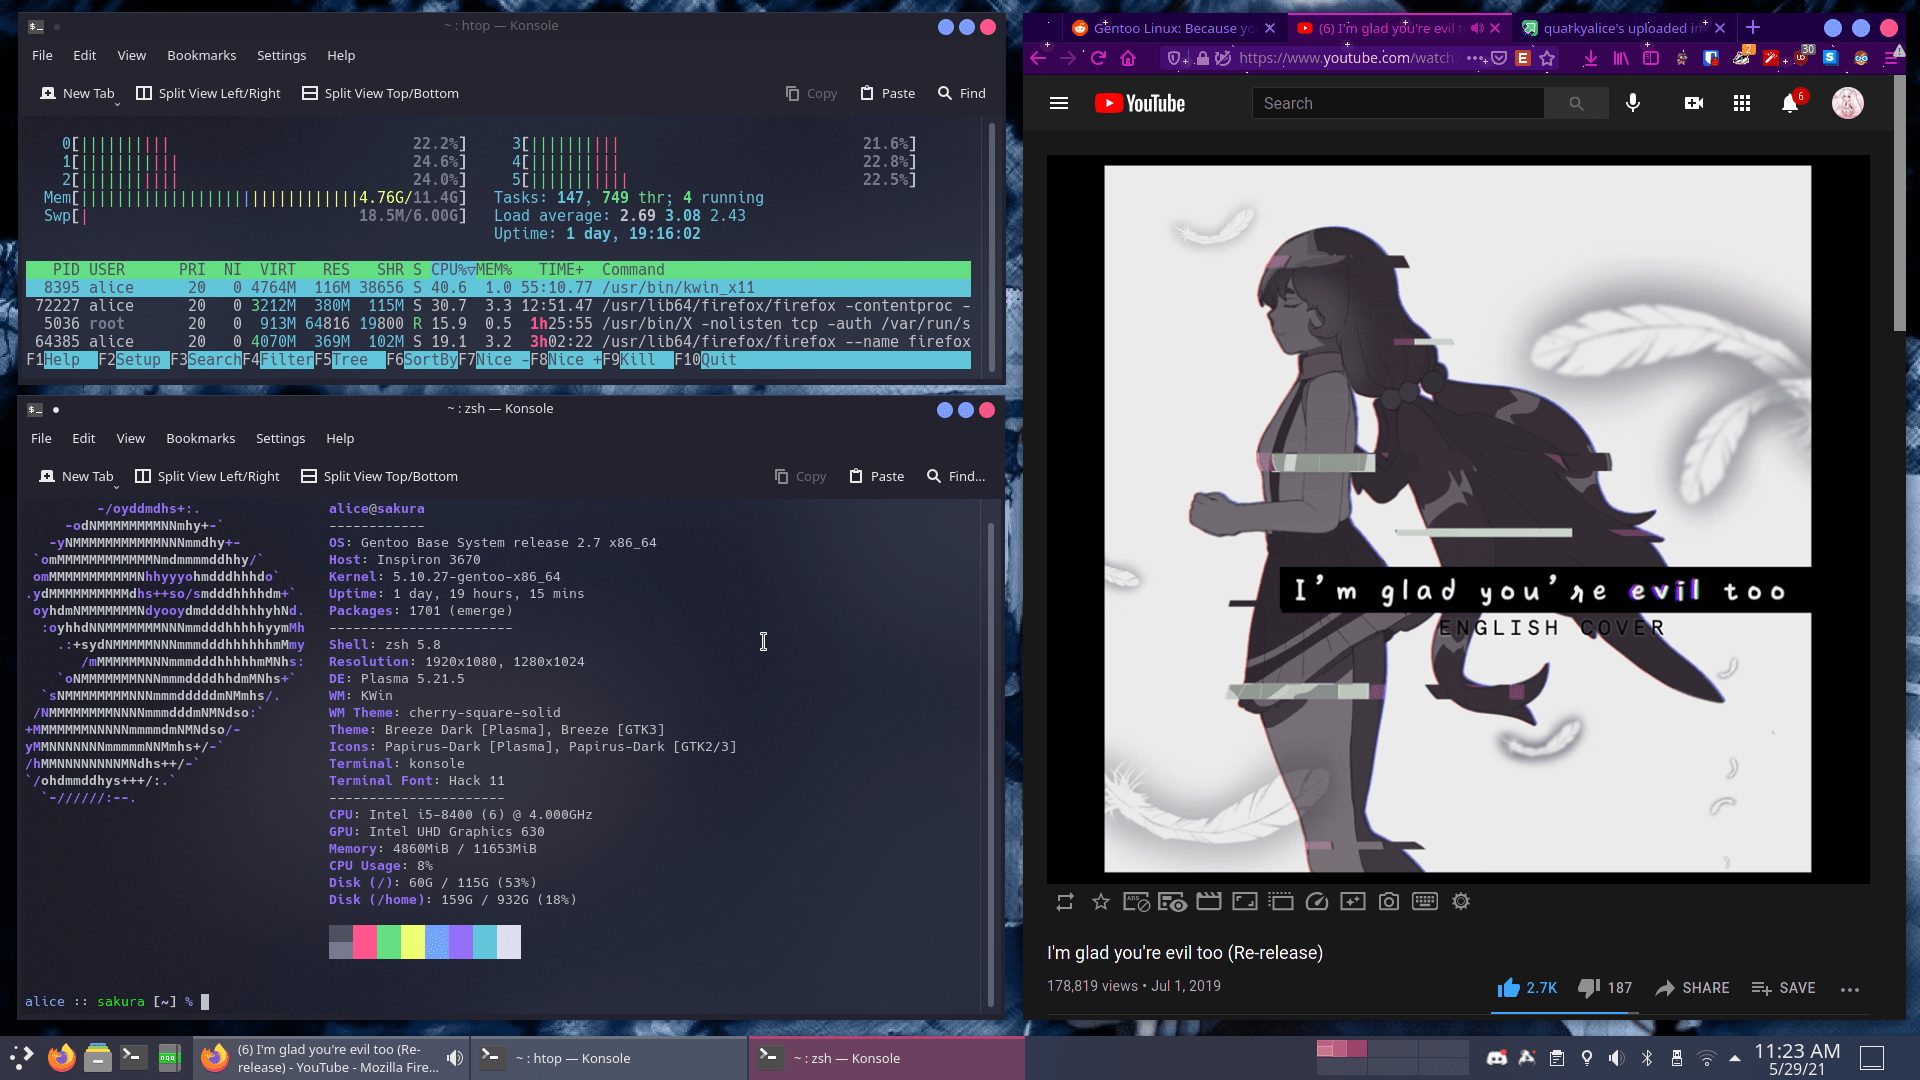Viewport: 1920px width, 1080px height.
Task: Open the Settings menu in the htop Konsole
Action: 281,55
